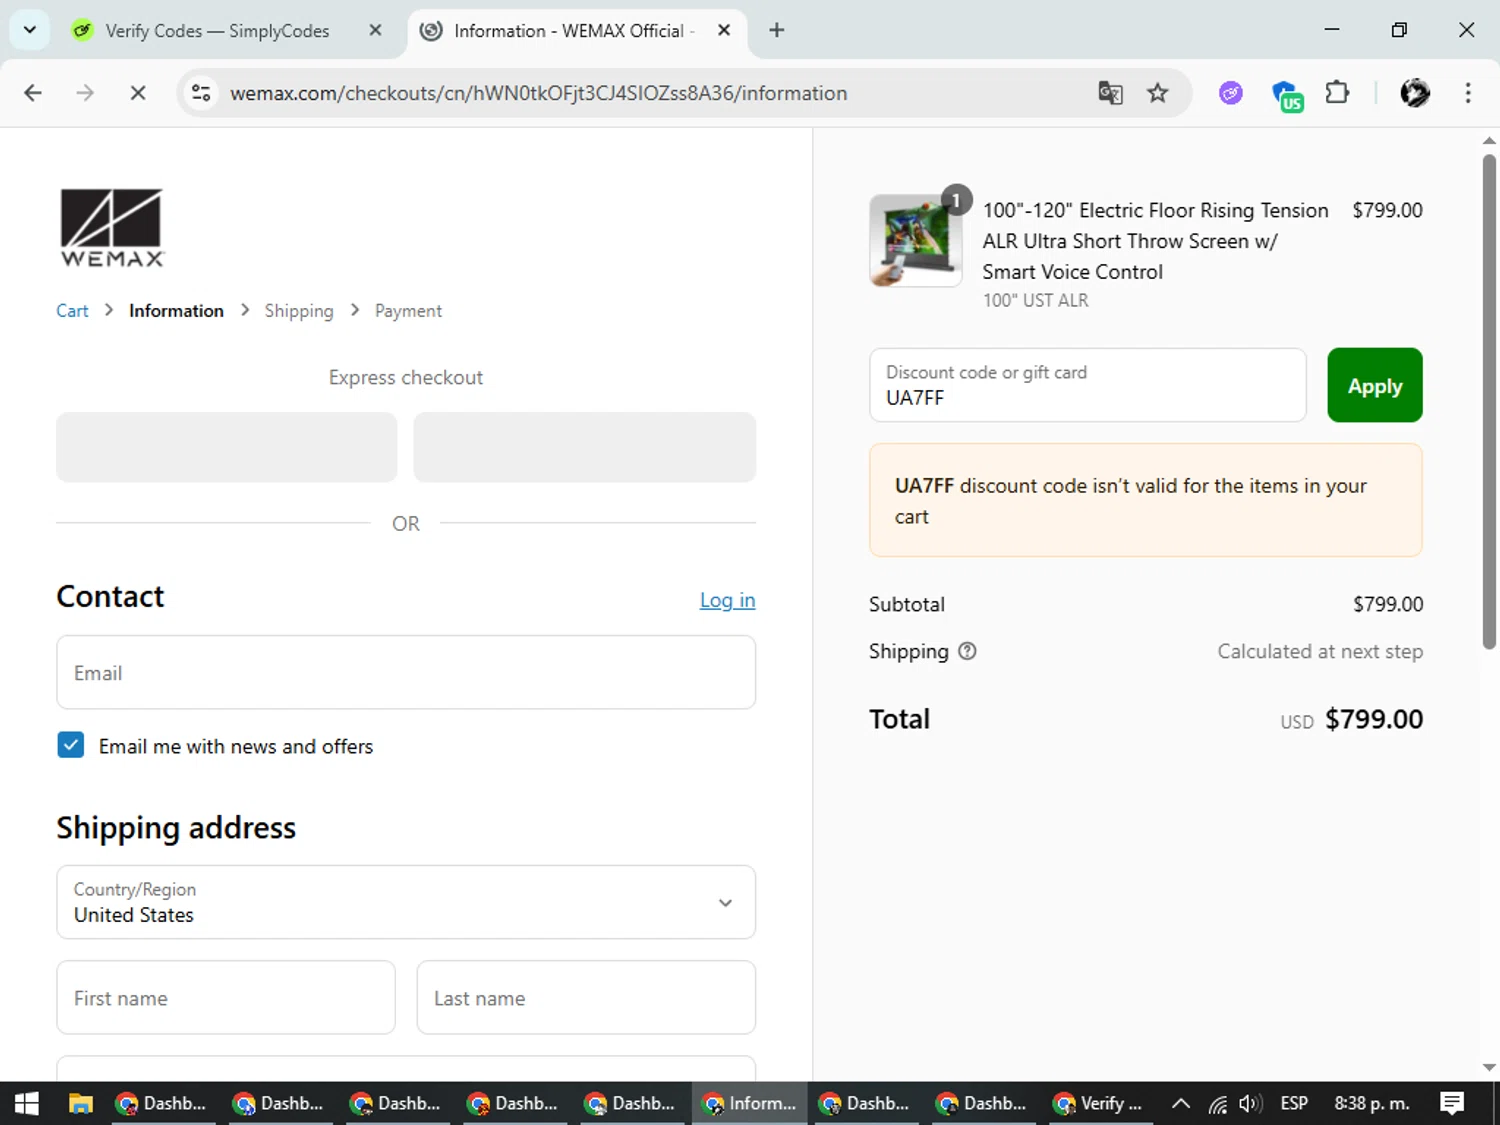The image size is (1500, 1125).
Task: Close the Information WEMAX tab
Action: pos(724,30)
